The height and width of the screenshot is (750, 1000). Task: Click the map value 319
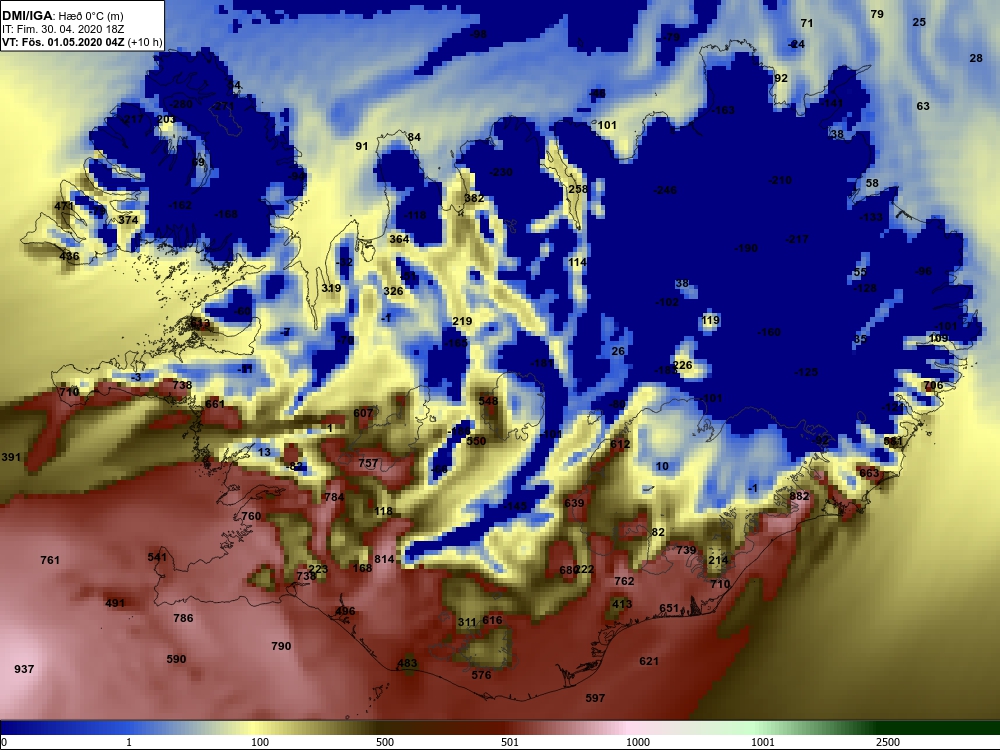click(331, 288)
